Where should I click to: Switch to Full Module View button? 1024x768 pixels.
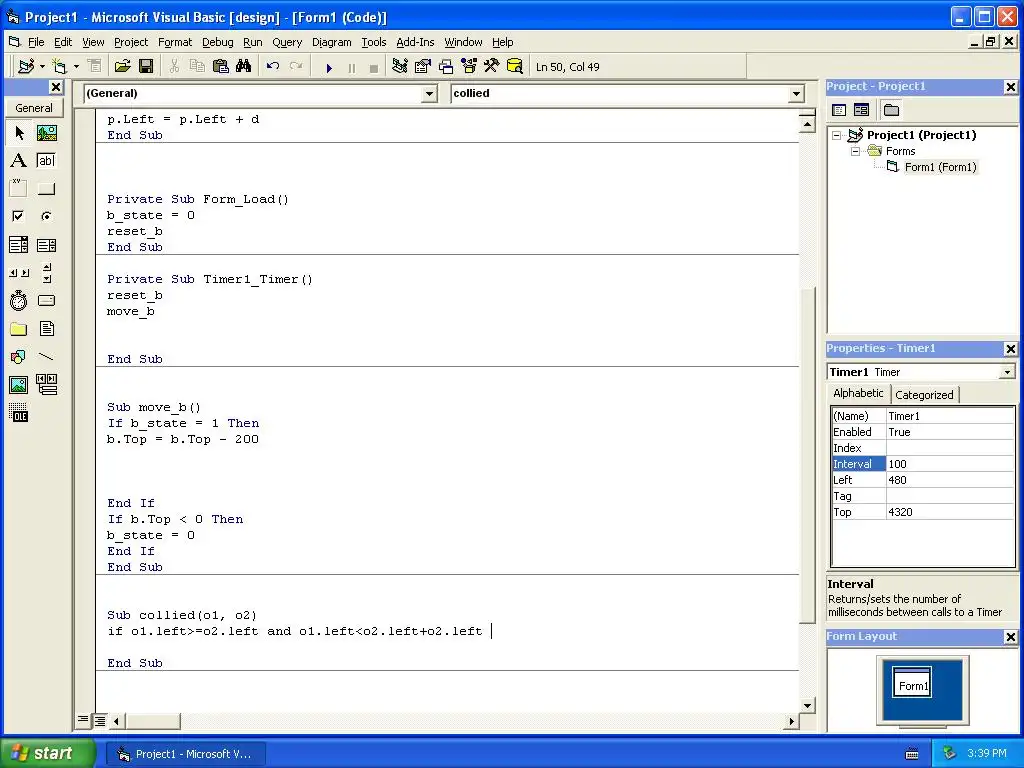[99, 720]
